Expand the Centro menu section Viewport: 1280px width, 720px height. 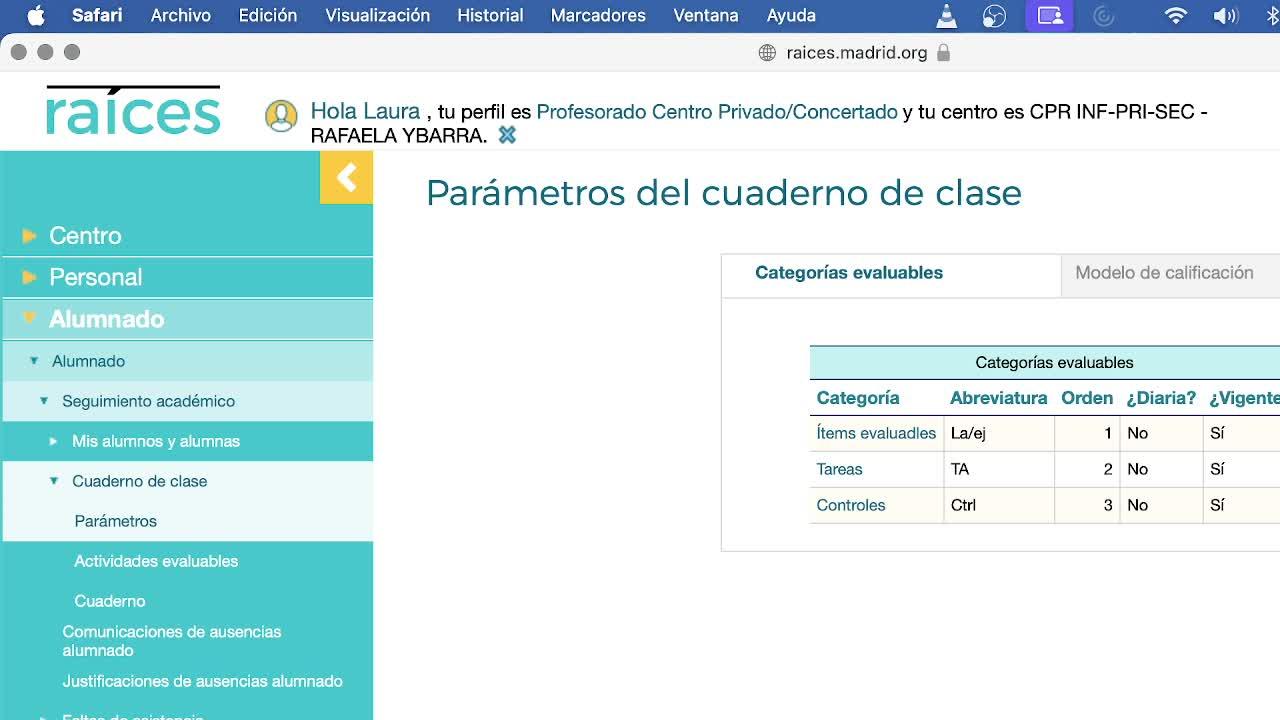pyautogui.click(x=29, y=236)
